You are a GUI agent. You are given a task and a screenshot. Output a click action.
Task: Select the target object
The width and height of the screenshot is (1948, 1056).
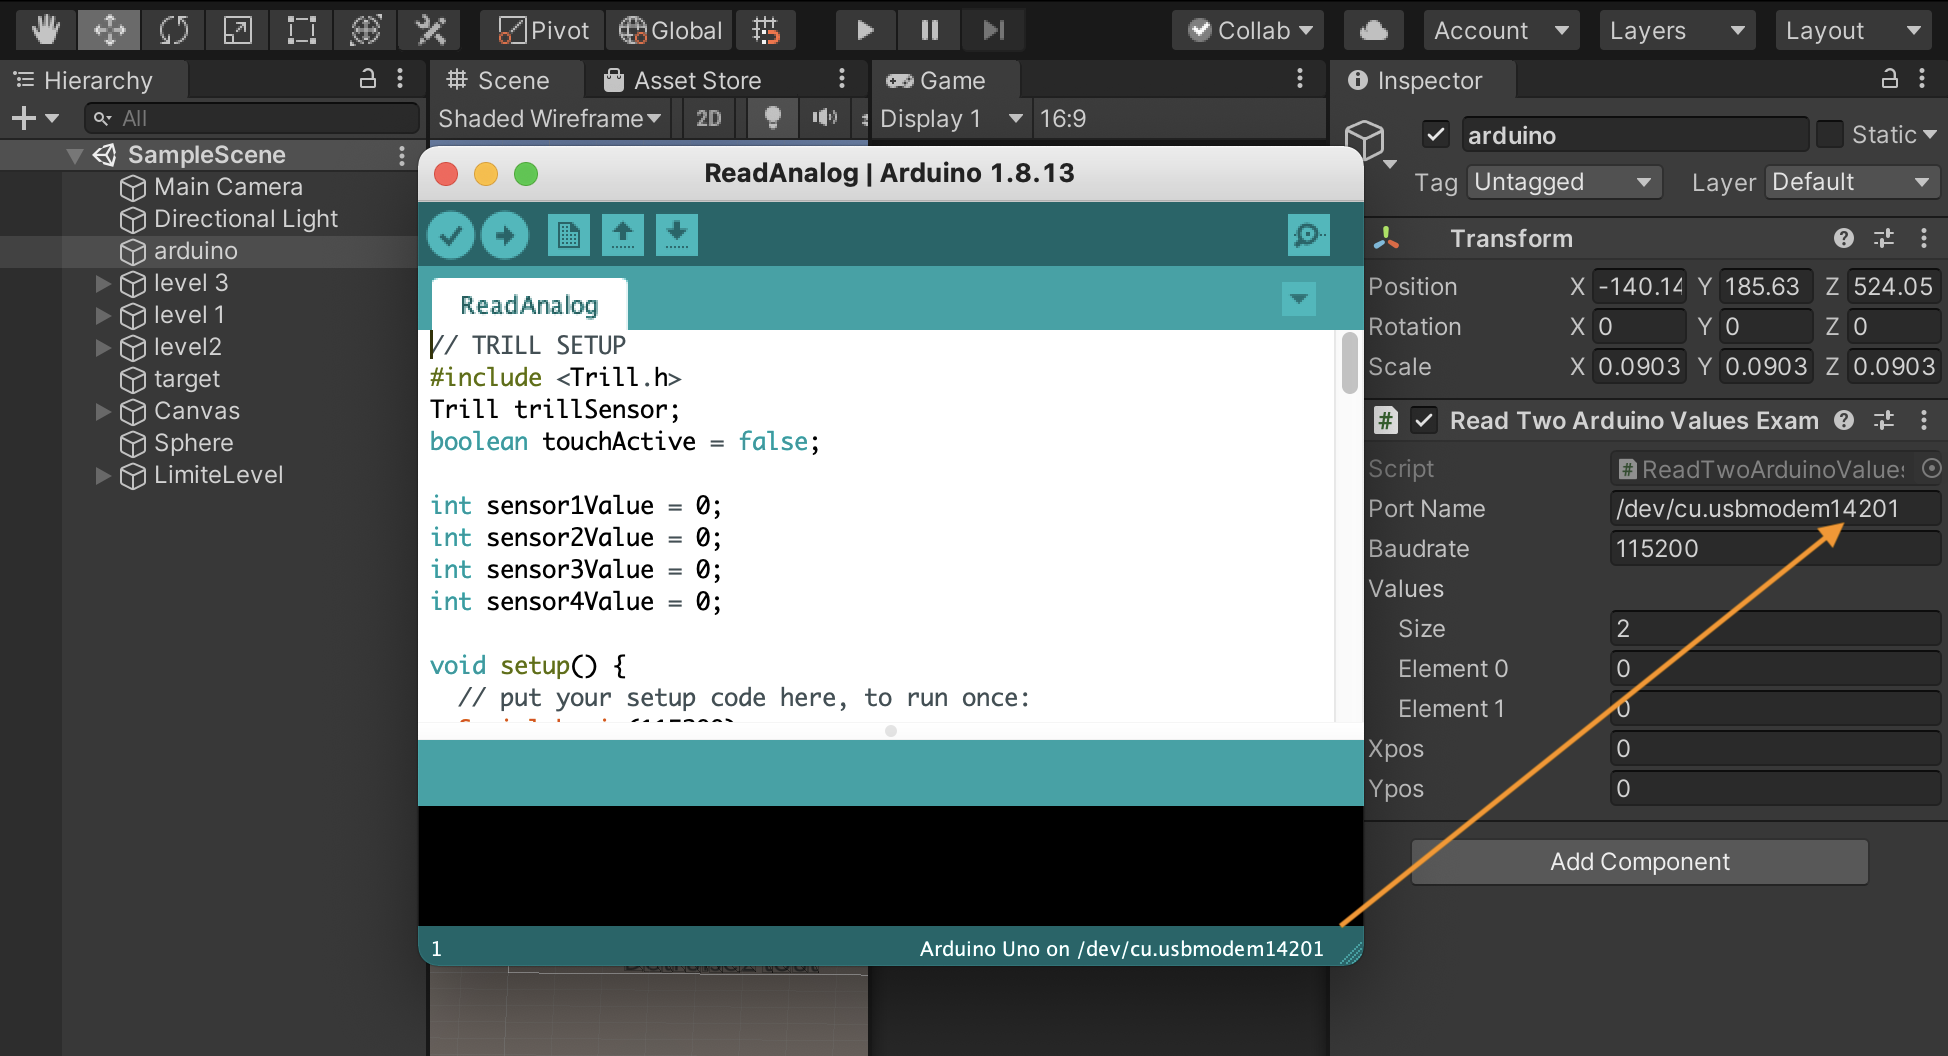pos(187,379)
